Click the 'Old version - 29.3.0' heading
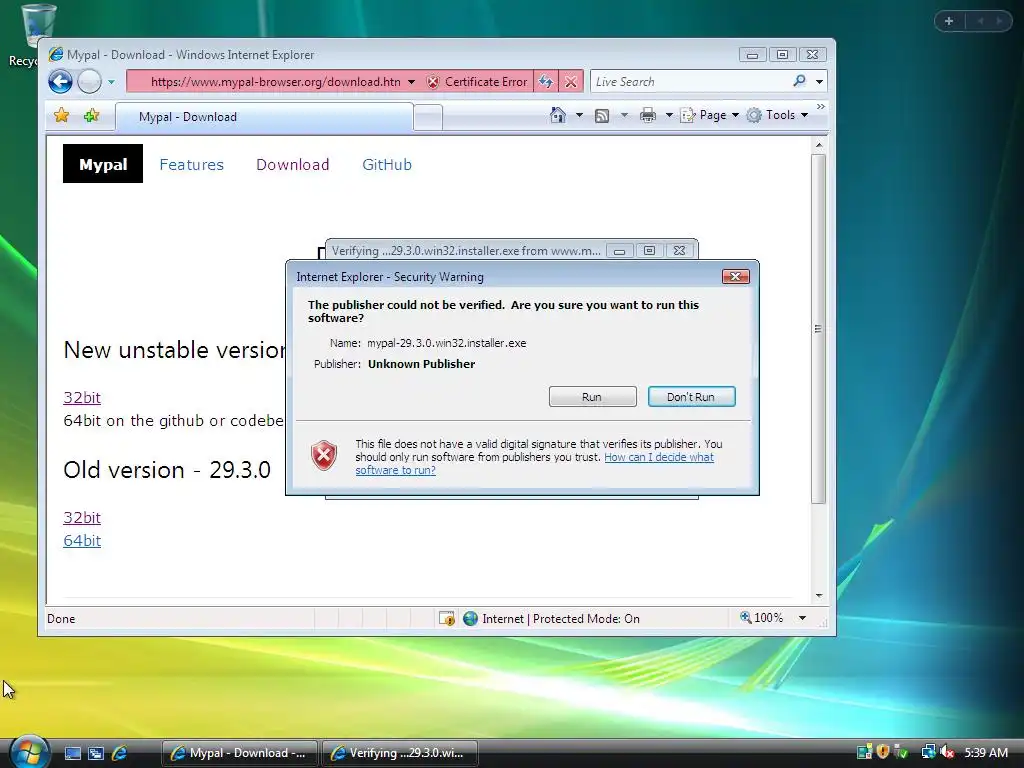This screenshot has height=768, width=1024. (x=167, y=470)
